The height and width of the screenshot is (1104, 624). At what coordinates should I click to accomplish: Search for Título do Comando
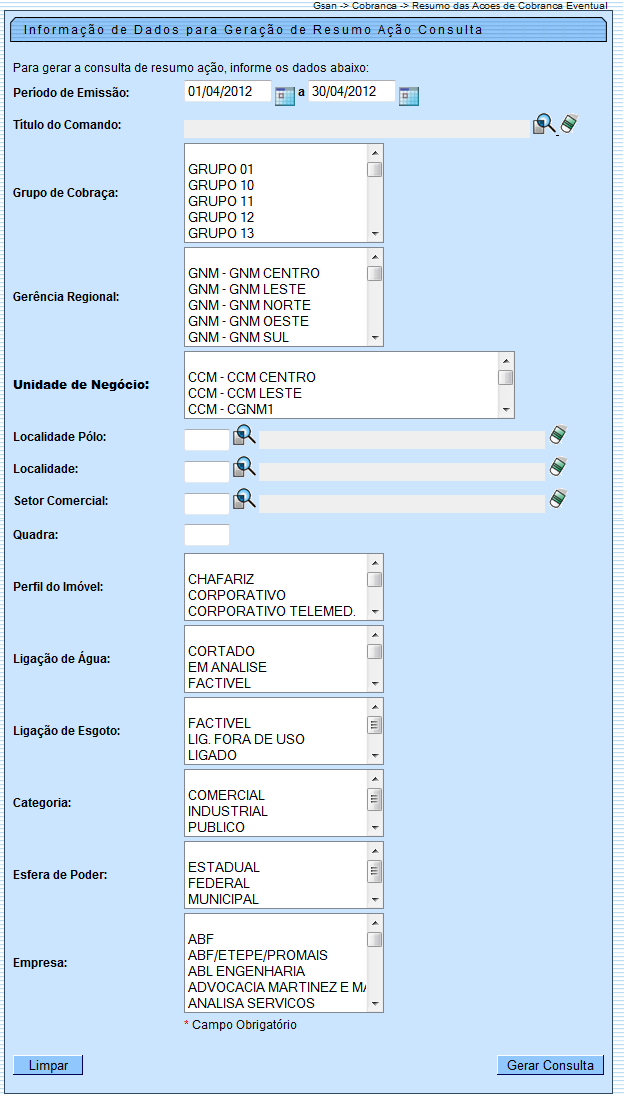[x=544, y=125]
